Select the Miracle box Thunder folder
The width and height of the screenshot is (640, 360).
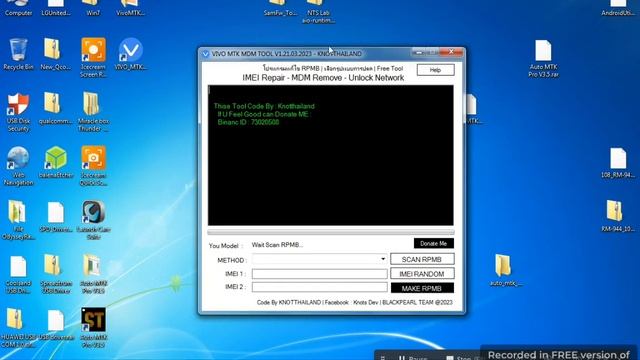pyautogui.click(x=91, y=104)
